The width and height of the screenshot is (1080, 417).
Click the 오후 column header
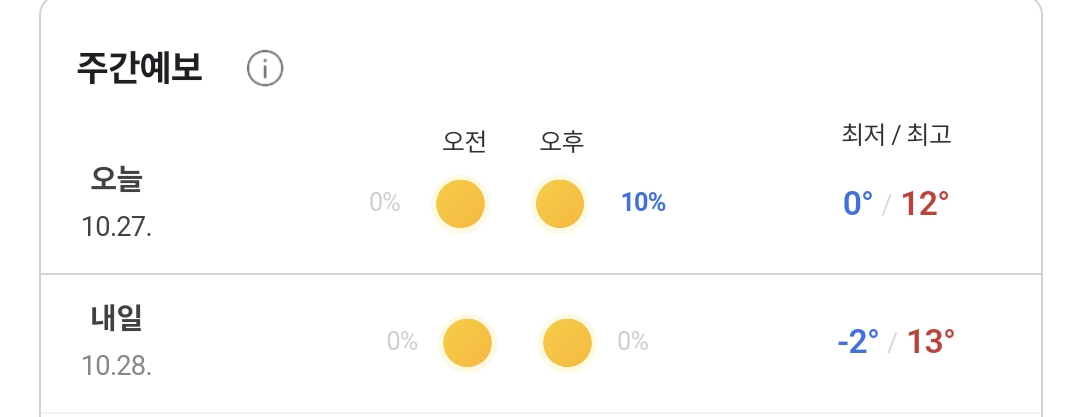coord(562,142)
